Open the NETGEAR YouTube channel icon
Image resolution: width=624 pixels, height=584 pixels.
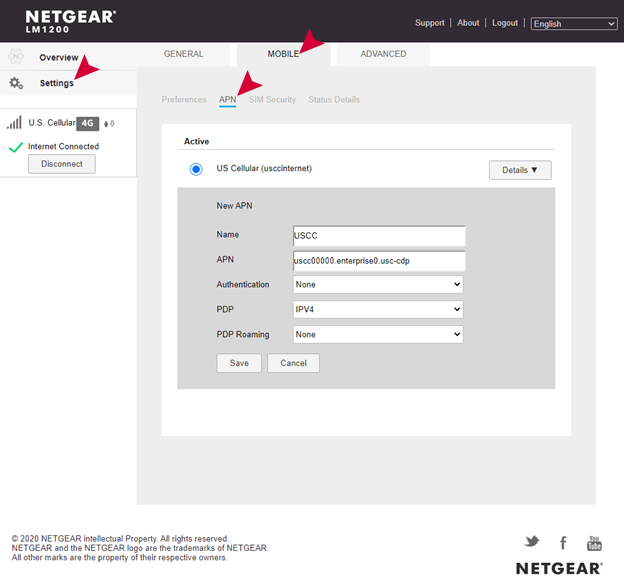594,543
